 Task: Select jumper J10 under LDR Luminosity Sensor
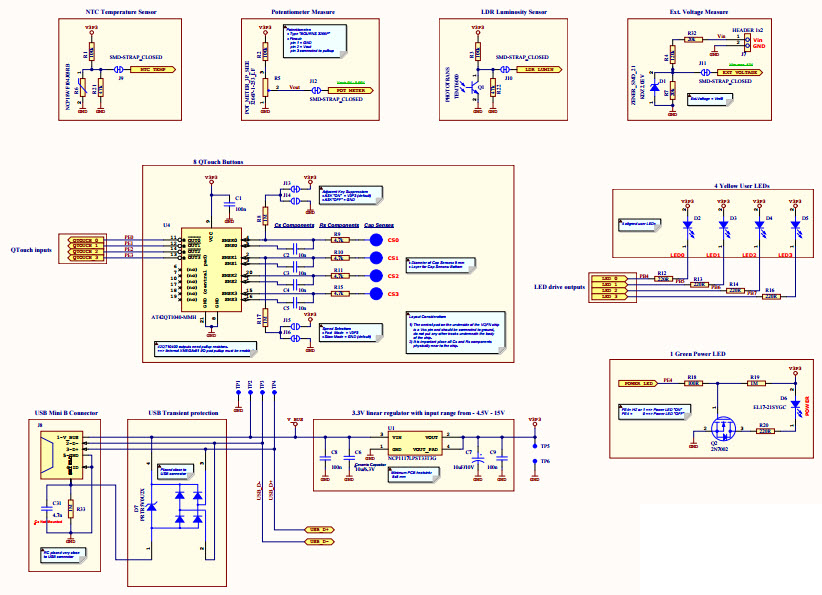(505, 70)
